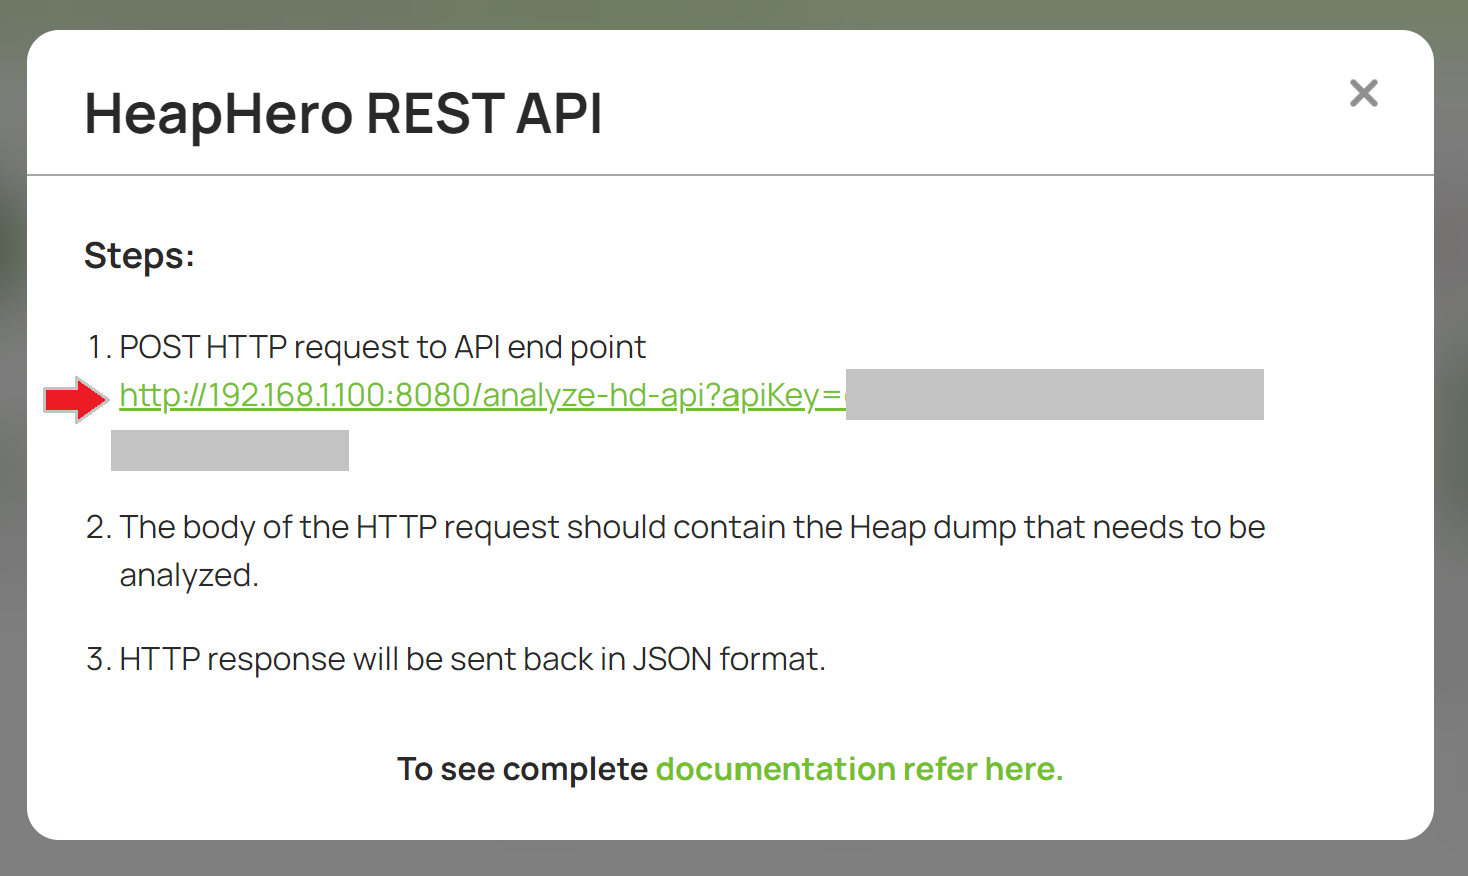This screenshot has height=876, width=1468.
Task: Click the HeapHero REST API dialog title
Action: [x=344, y=113]
